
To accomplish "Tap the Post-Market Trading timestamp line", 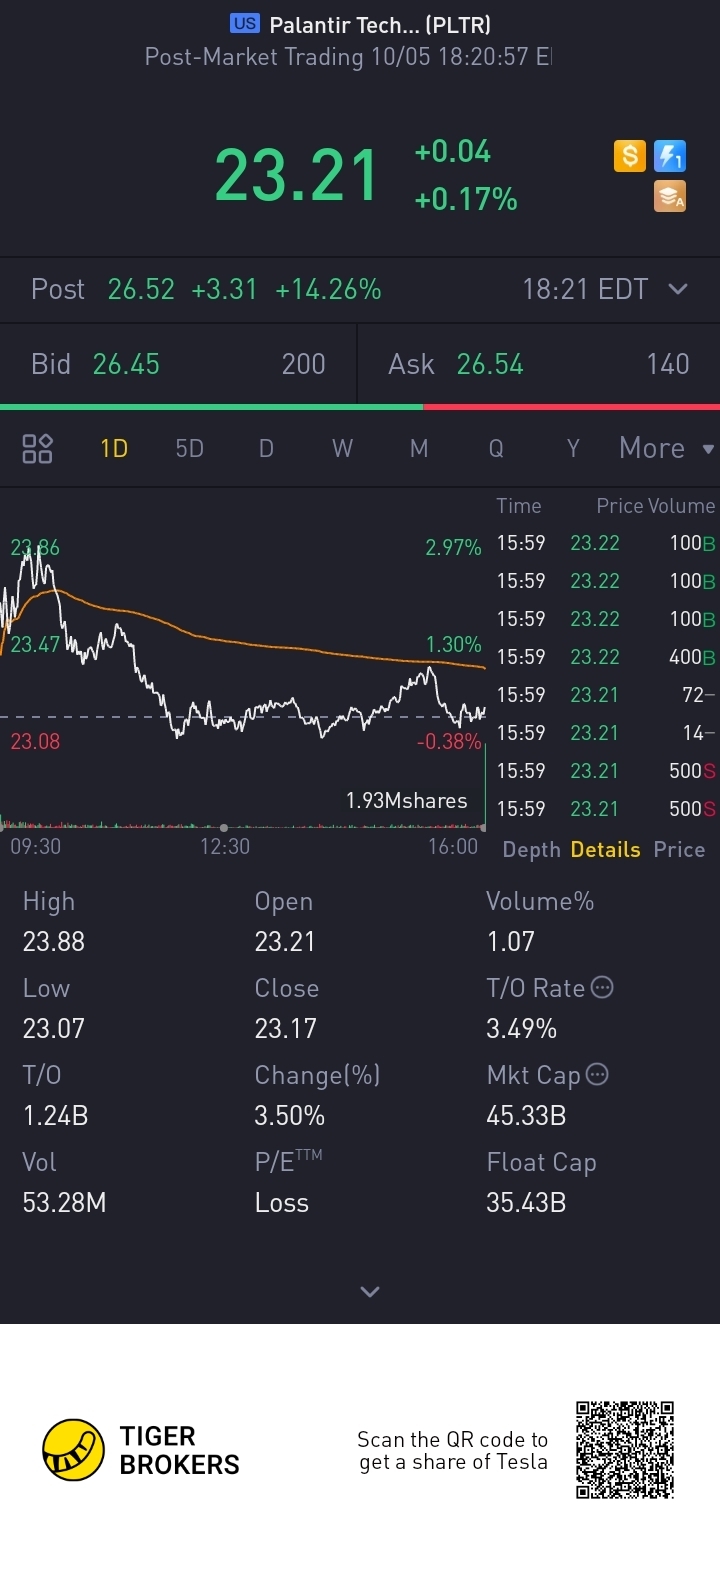I will coord(348,57).
